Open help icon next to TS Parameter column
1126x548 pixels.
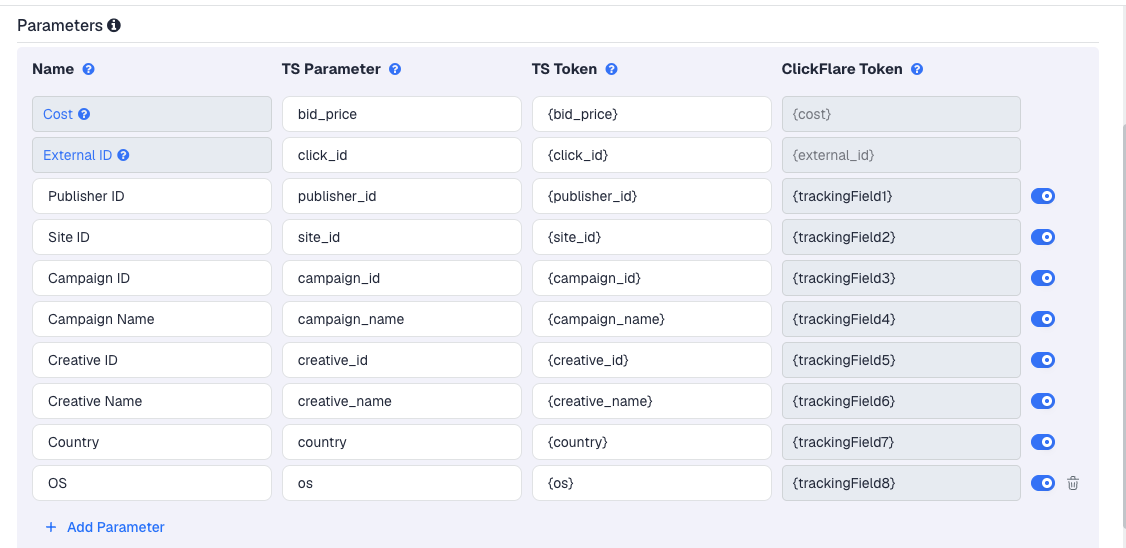[395, 70]
